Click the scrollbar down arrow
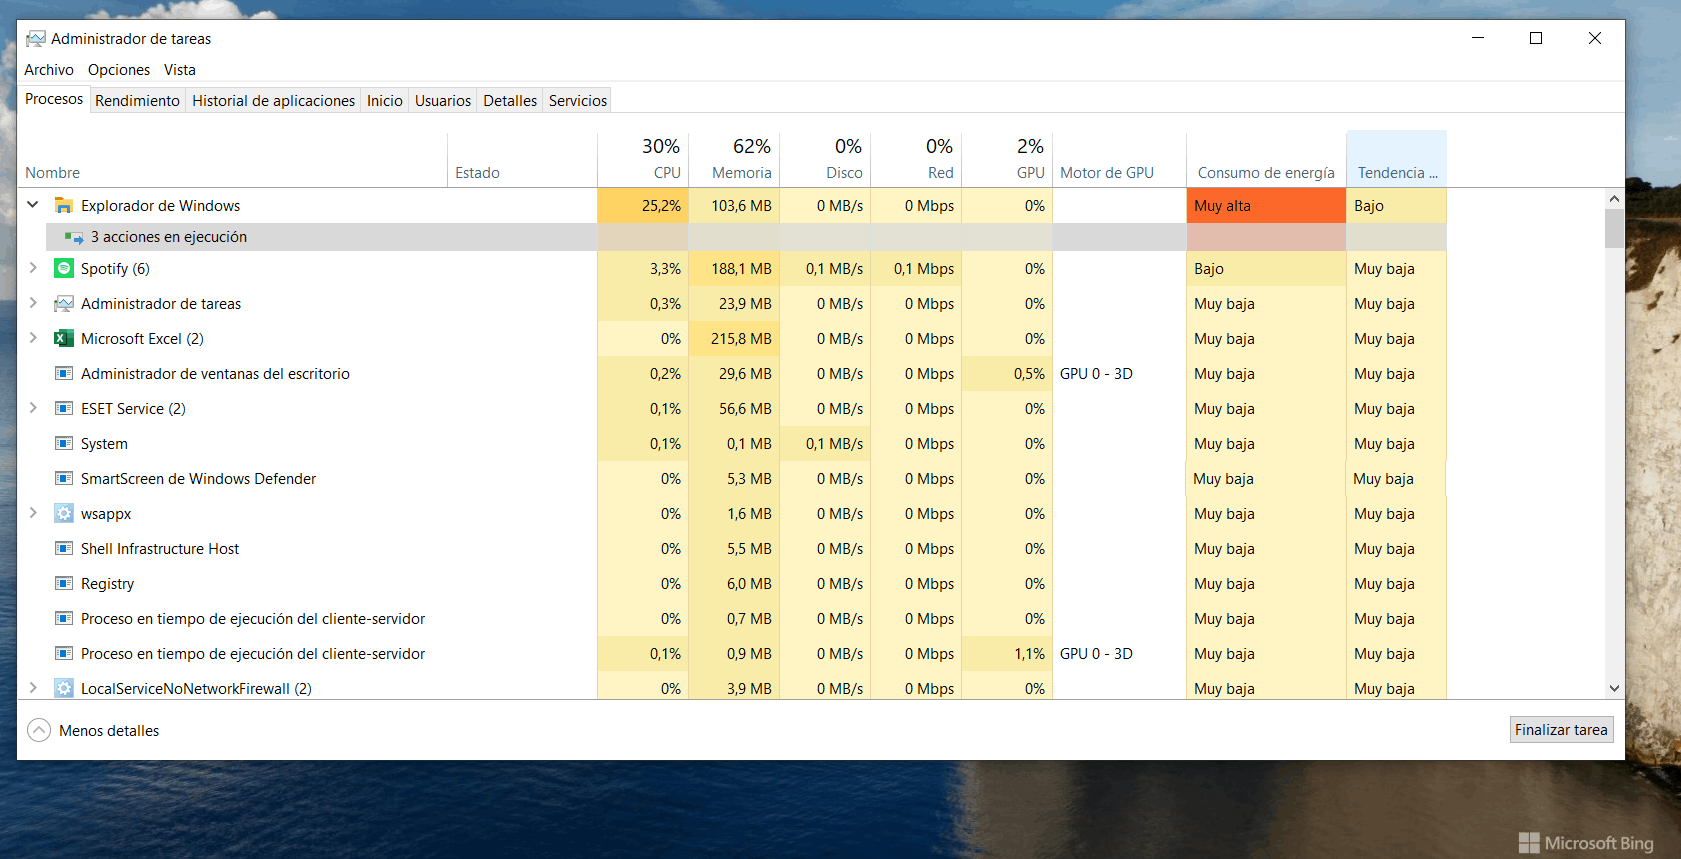Image resolution: width=1681 pixels, height=859 pixels. tap(1614, 688)
